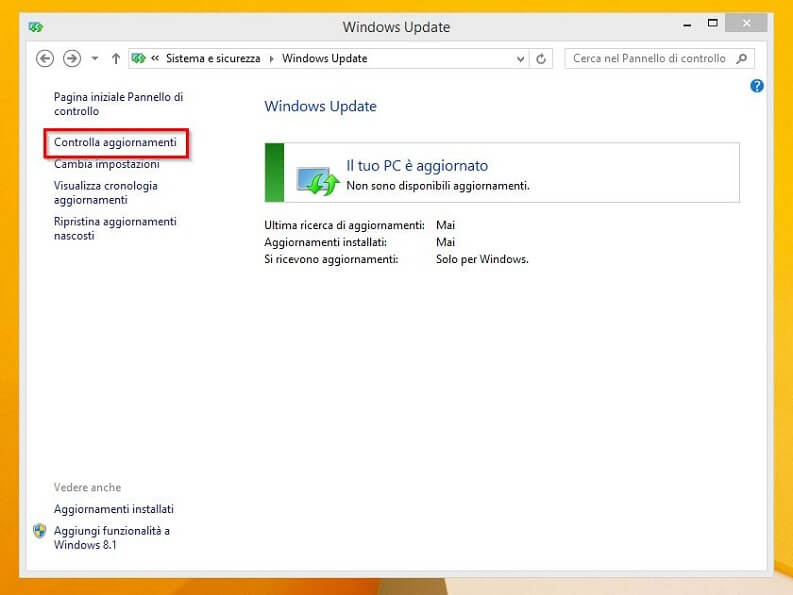This screenshot has width=793, height=595.
Task: Close the Windows Update window
Action: pos(746,23)
